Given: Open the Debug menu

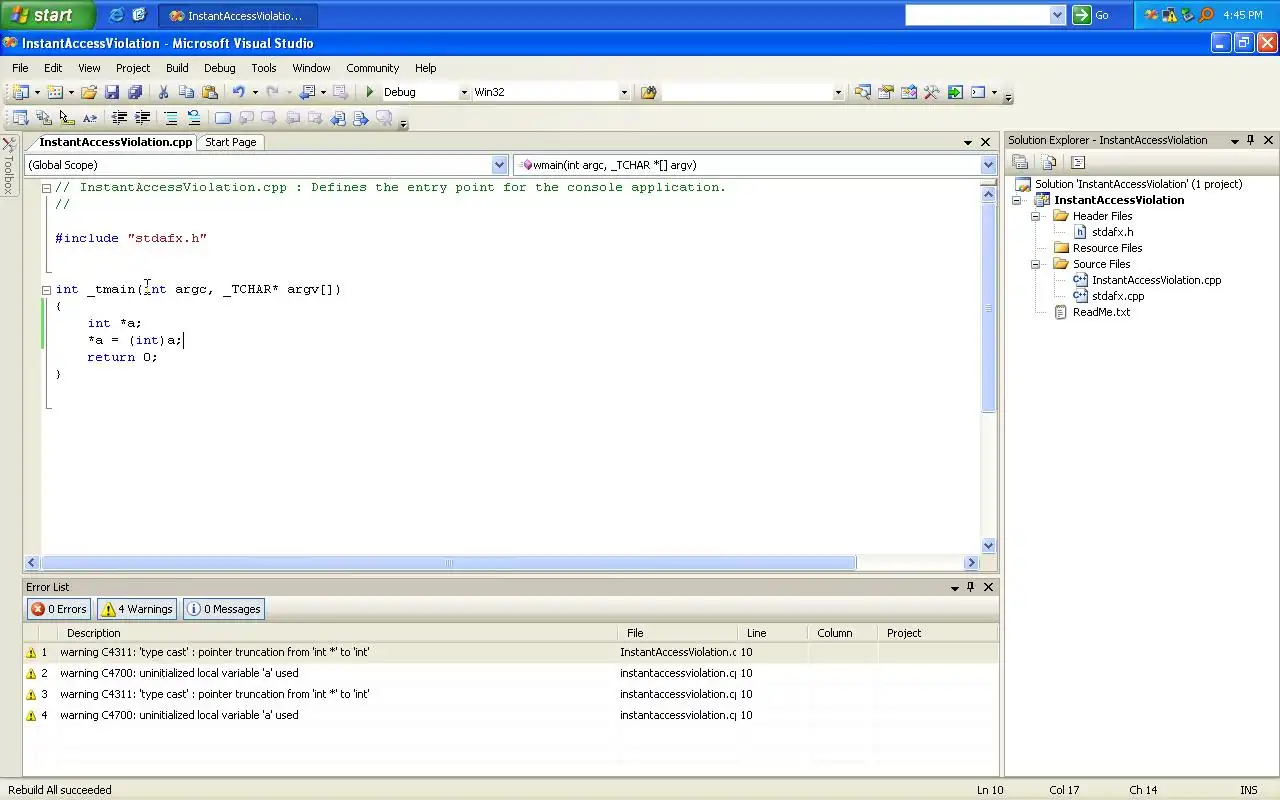Looking at the screenshot, I should click(219, 68).
